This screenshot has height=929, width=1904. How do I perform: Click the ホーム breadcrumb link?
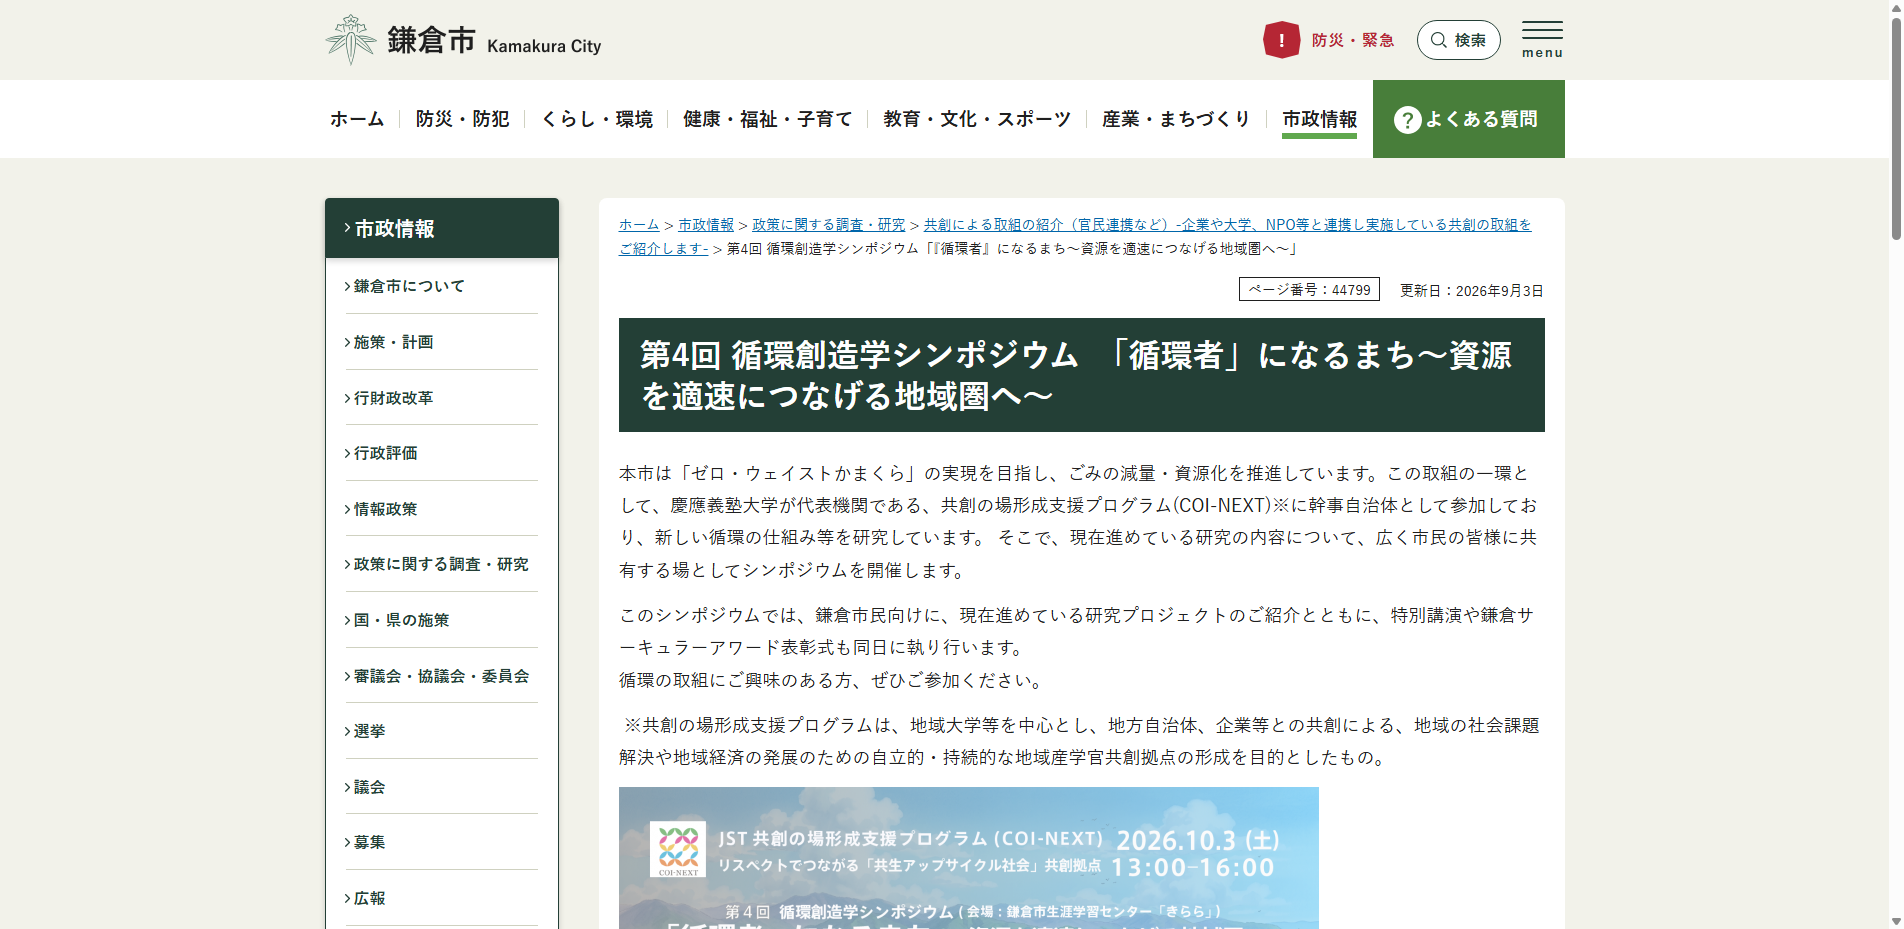[639, 225]
